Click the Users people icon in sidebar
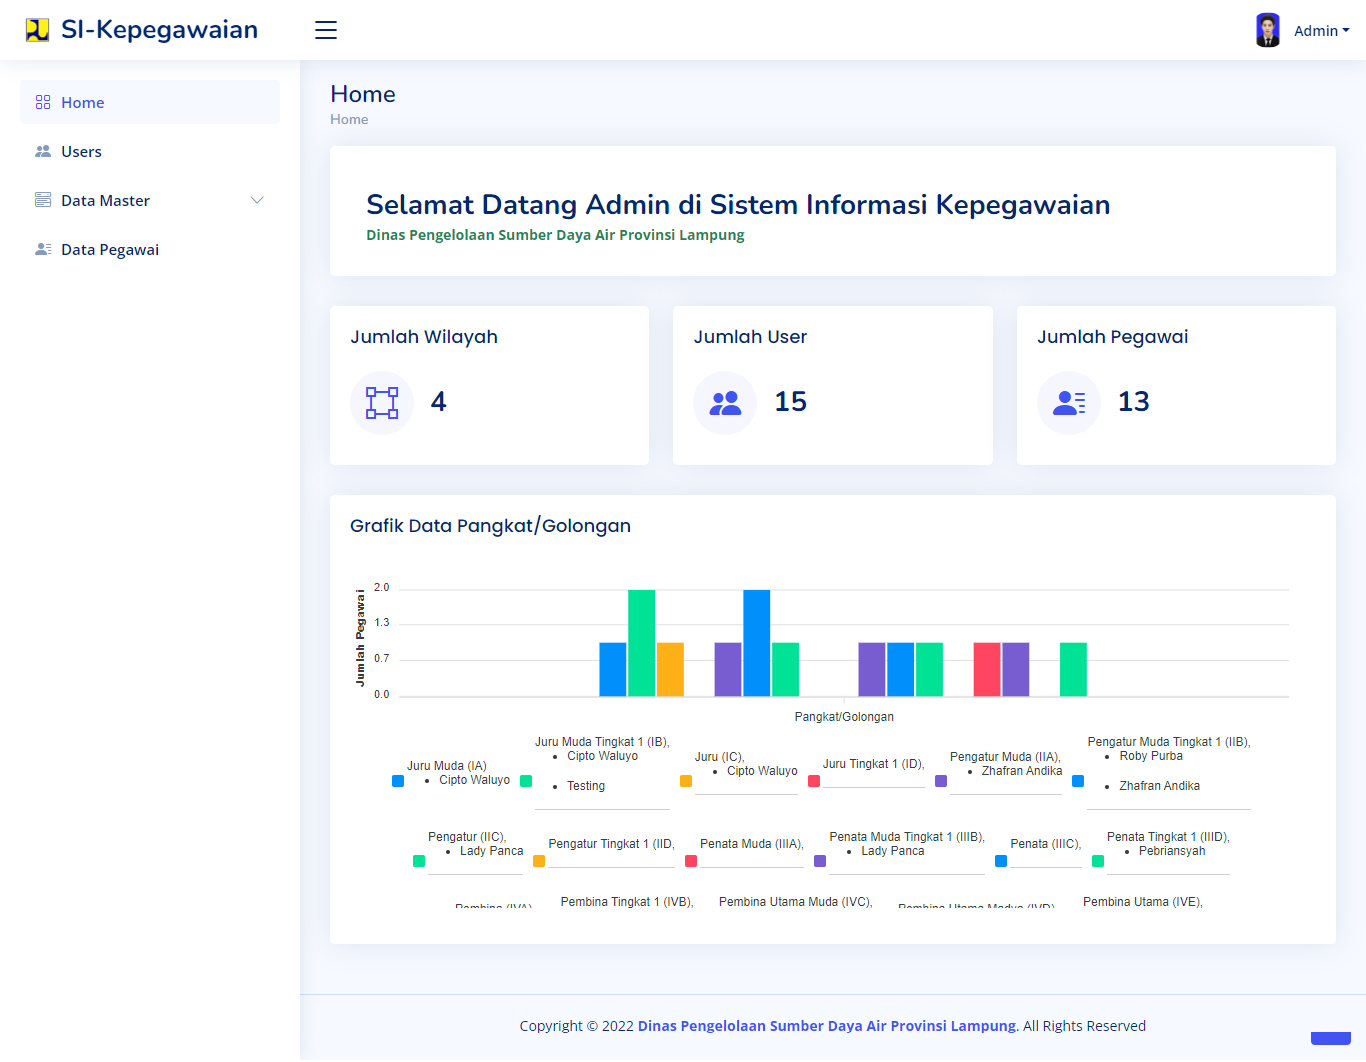Viewport: 1366px width, 1062px height. click(x=43, y=151)
